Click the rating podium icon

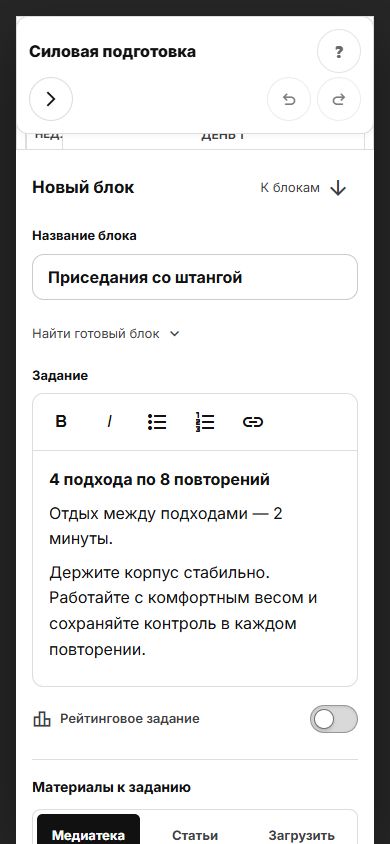42,719
